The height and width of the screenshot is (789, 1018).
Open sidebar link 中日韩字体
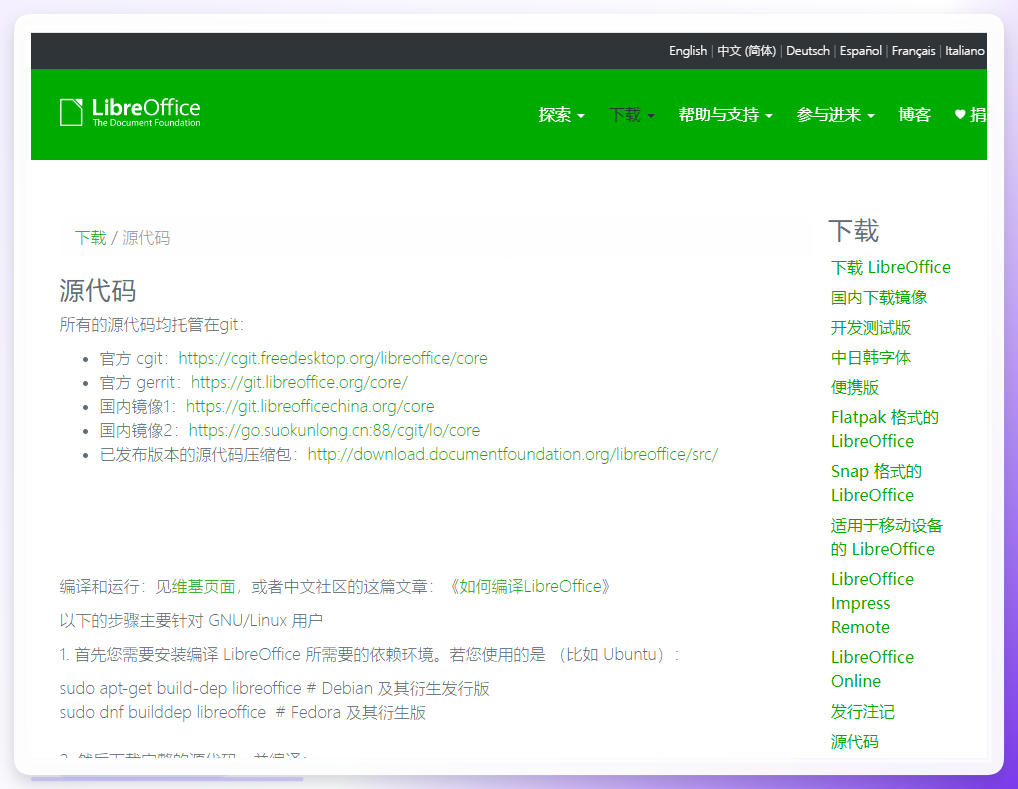pyautogui.click(x=871, y=357)
